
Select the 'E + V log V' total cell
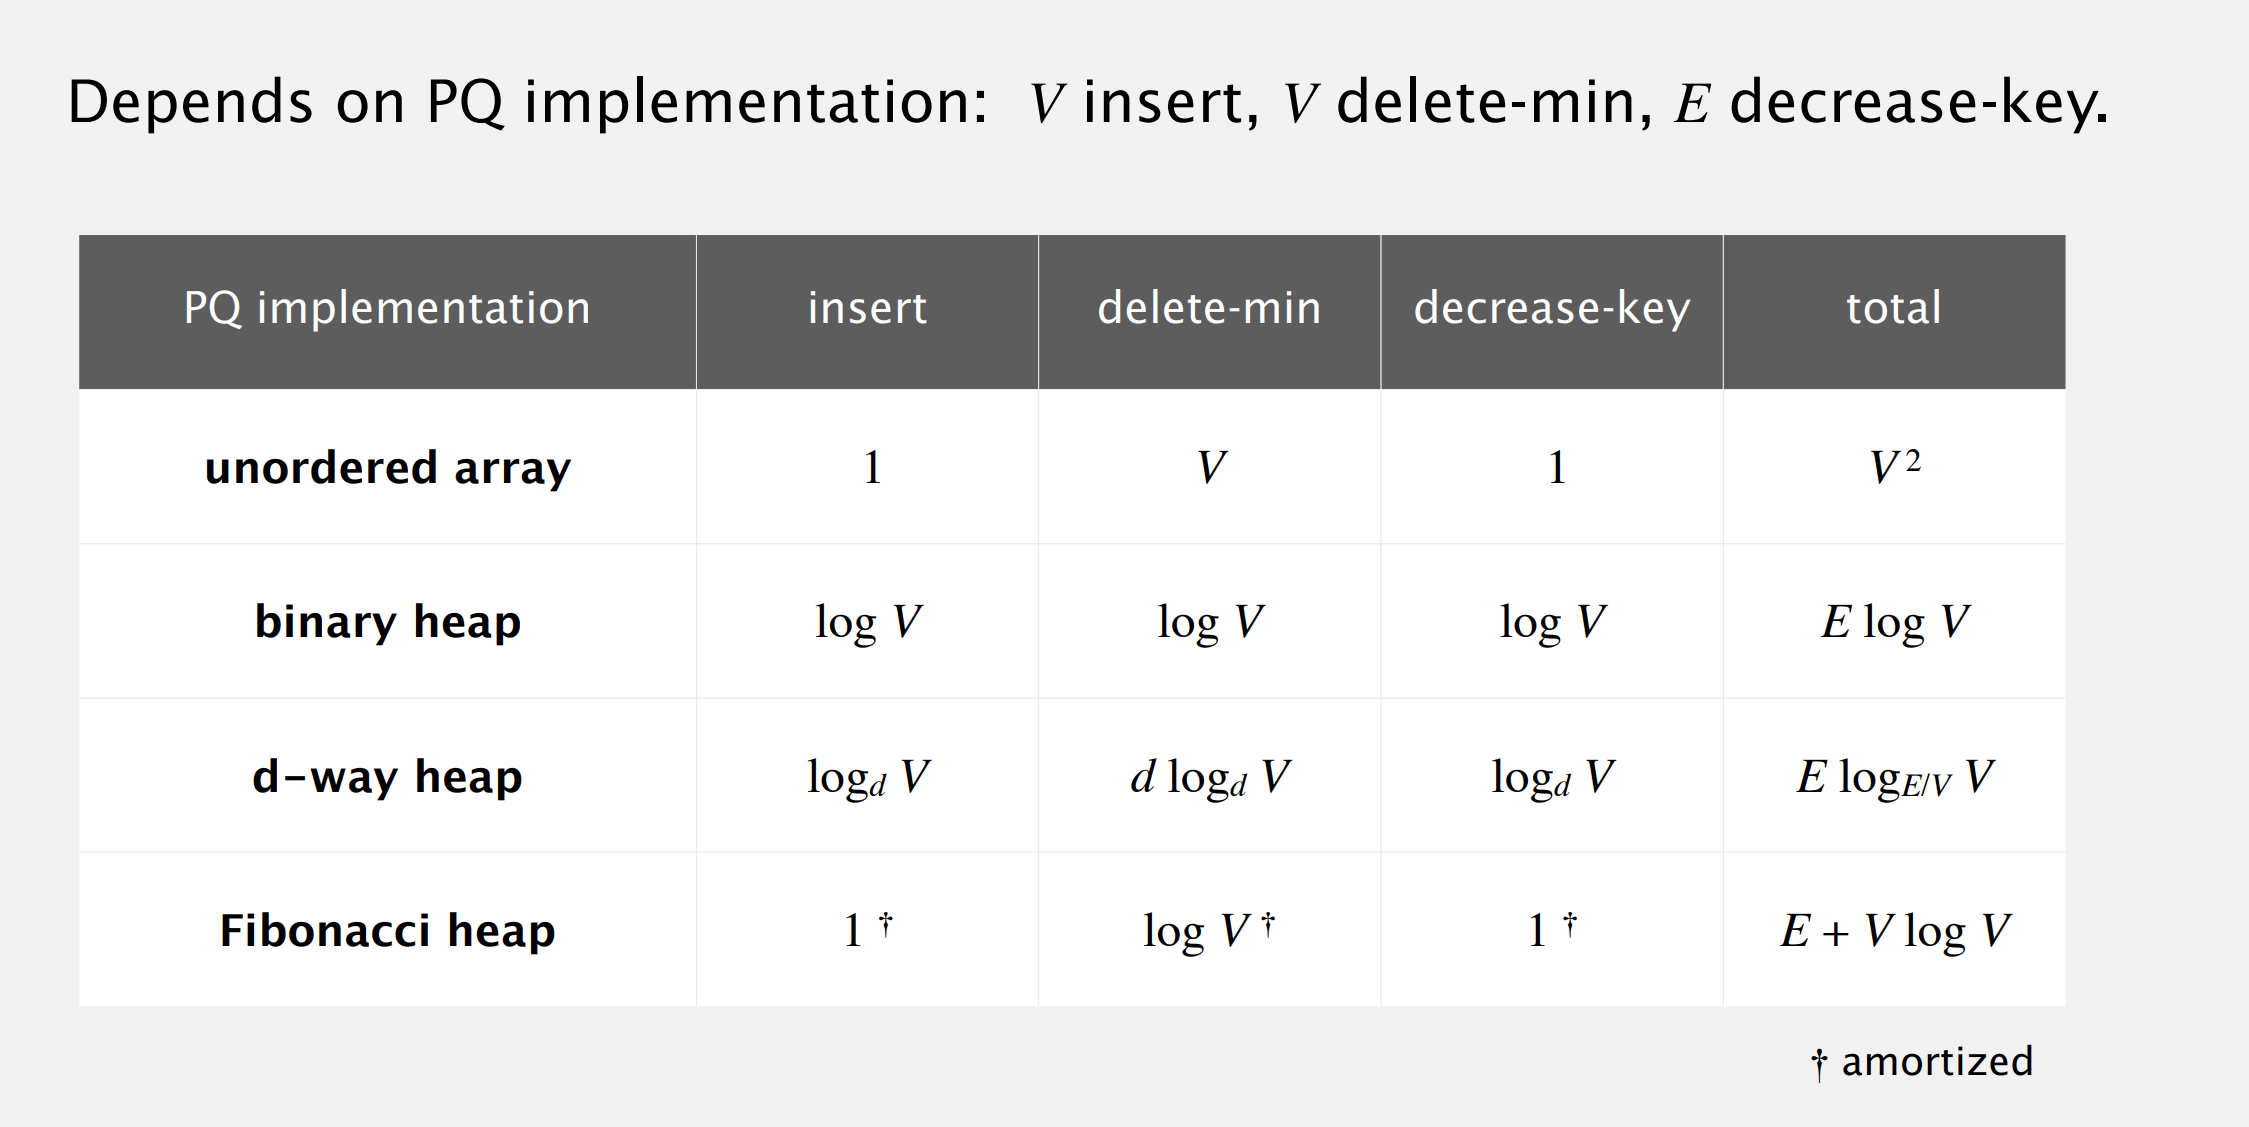point(1894,931)
